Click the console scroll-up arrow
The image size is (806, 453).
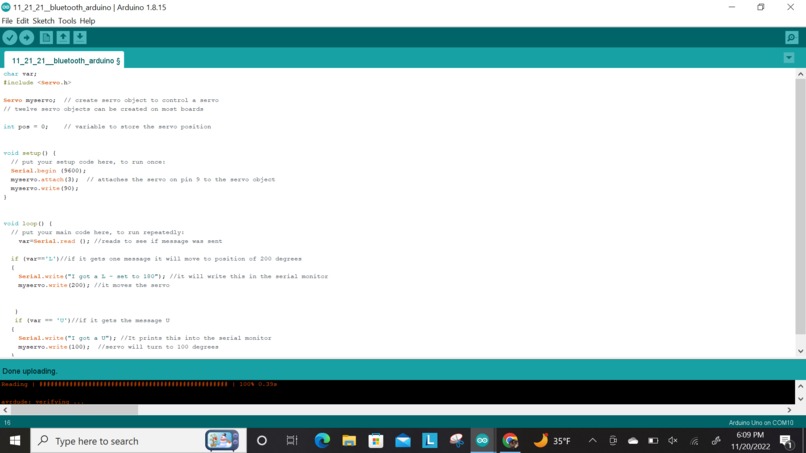800,385
